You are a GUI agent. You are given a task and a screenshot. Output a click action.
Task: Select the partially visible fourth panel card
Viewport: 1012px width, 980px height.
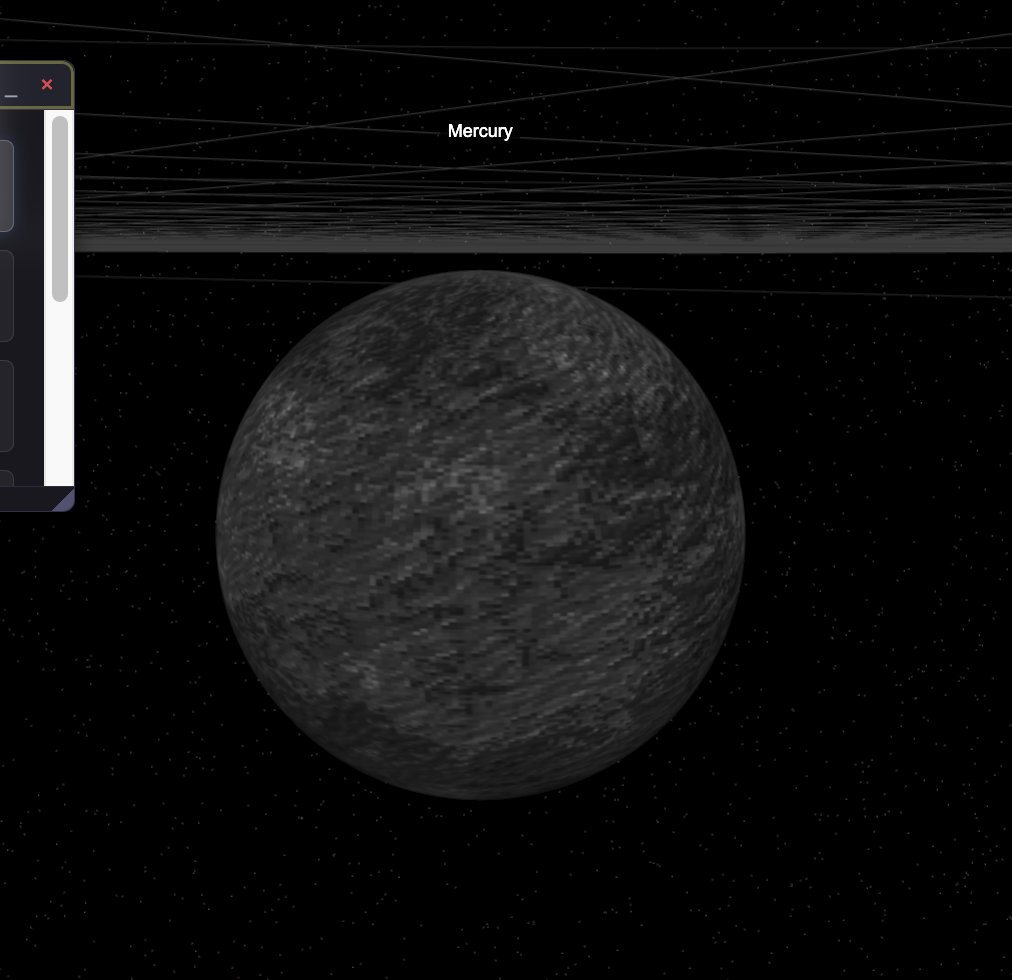[5, 477]
